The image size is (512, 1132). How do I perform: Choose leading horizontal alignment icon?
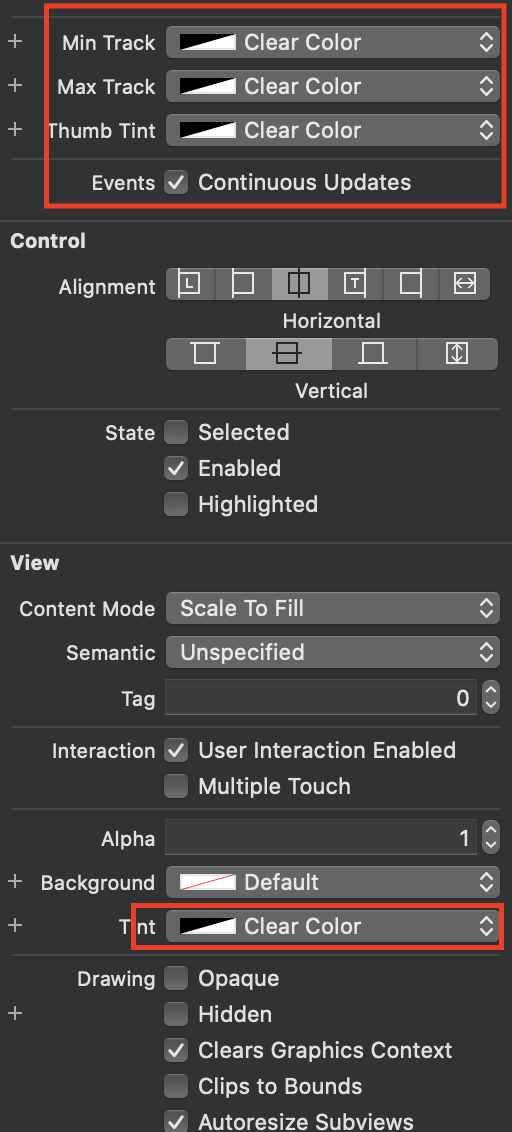click(191, 284)
